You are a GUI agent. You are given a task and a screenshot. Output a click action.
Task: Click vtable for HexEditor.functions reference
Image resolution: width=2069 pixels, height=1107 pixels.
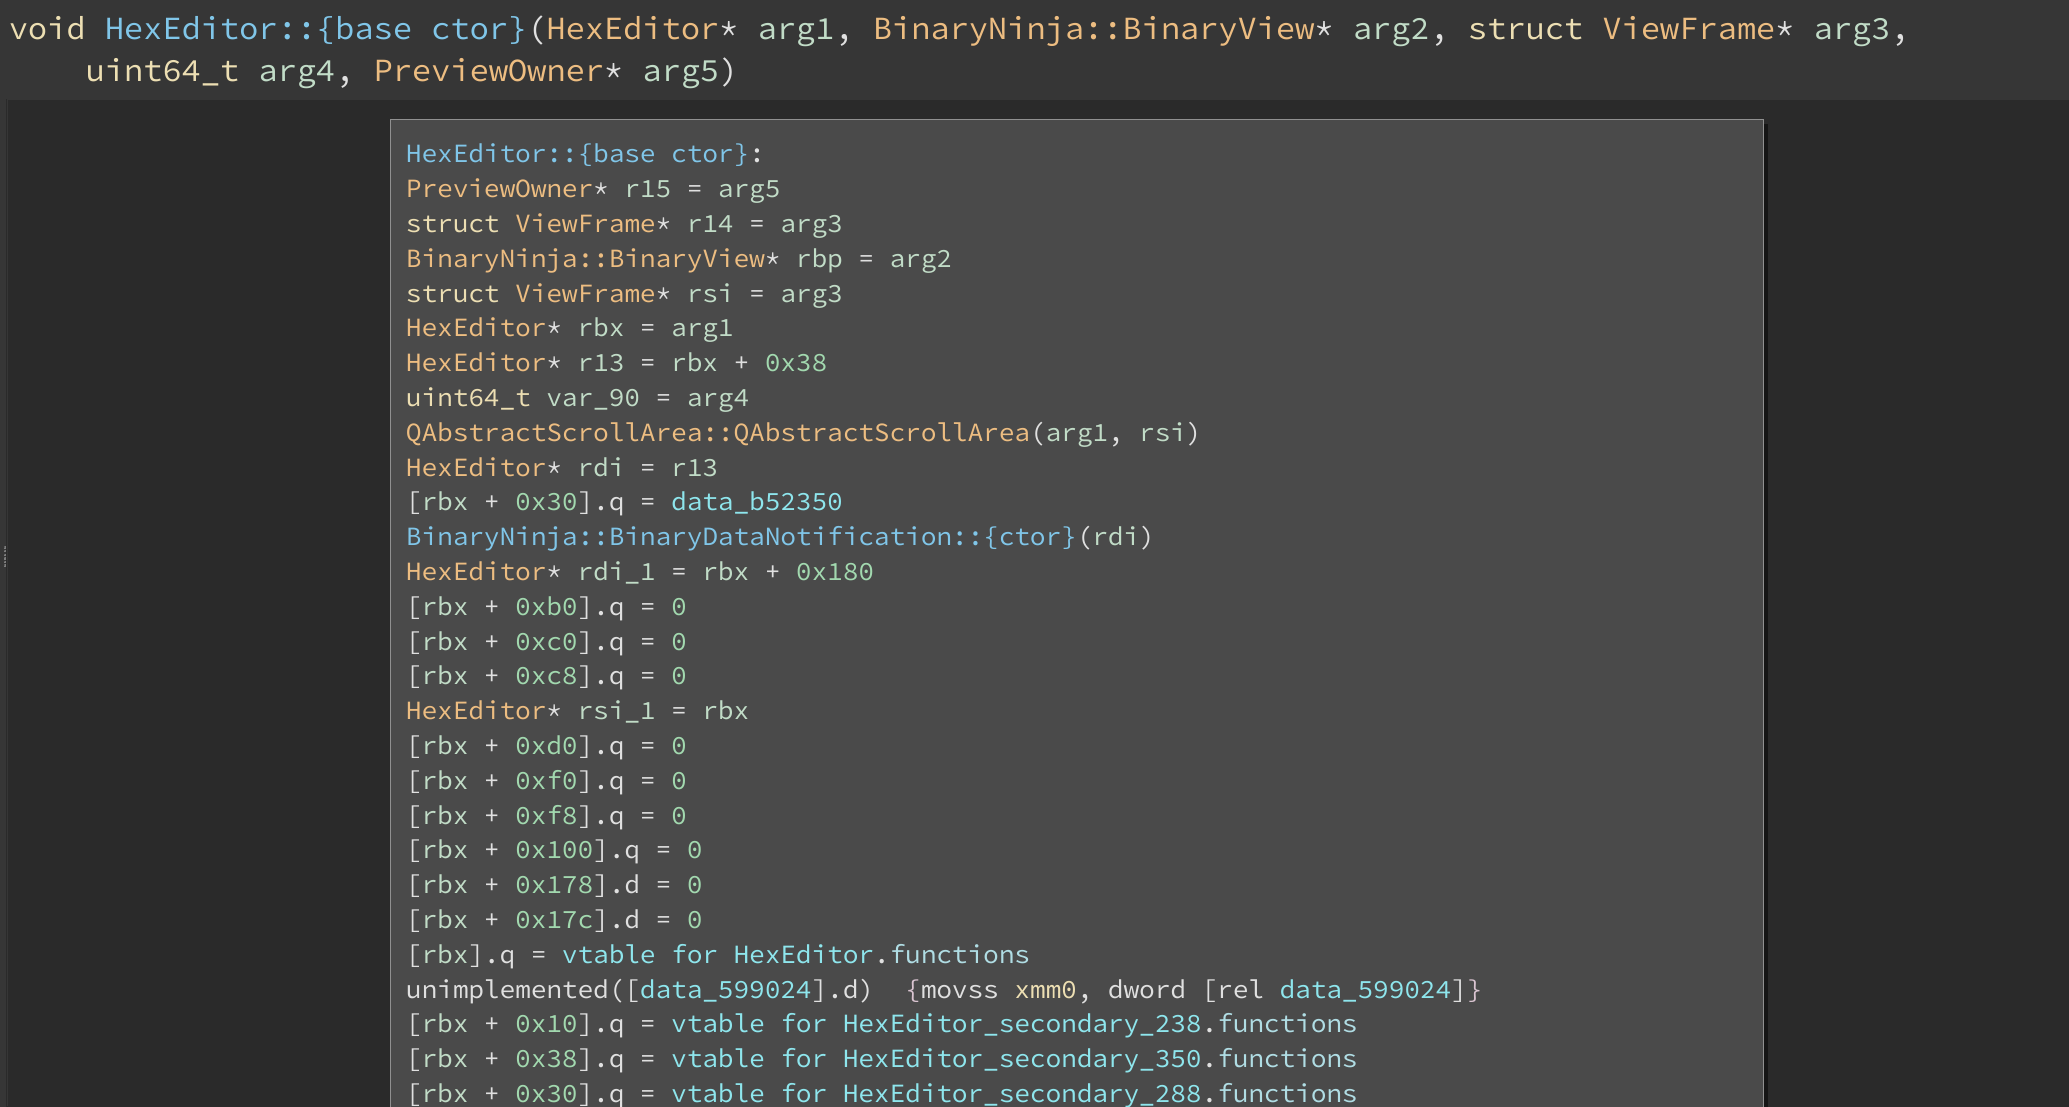pyautogui.click(x=795, y=955)
